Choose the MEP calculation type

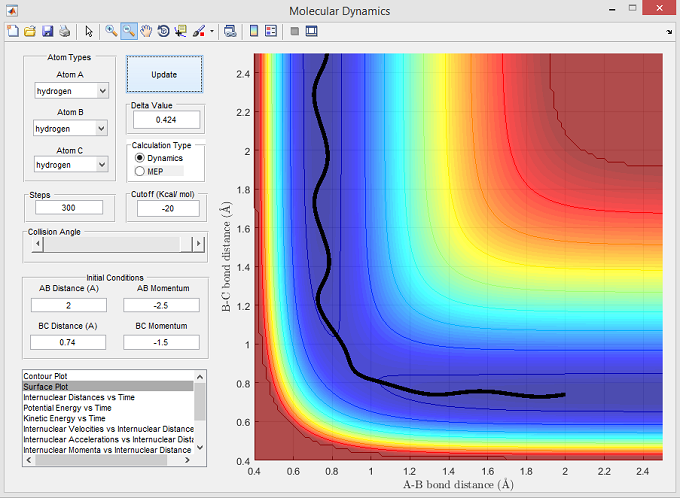[x=140, y=171]
